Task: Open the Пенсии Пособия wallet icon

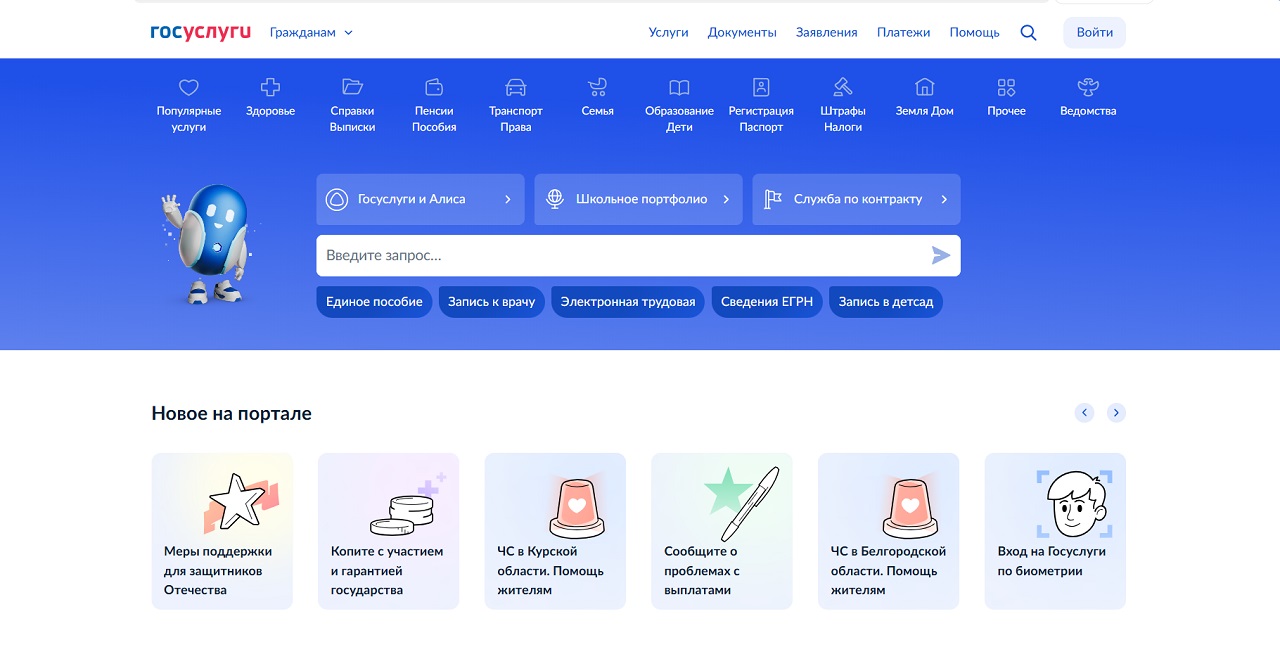Action: pos(434,87)
